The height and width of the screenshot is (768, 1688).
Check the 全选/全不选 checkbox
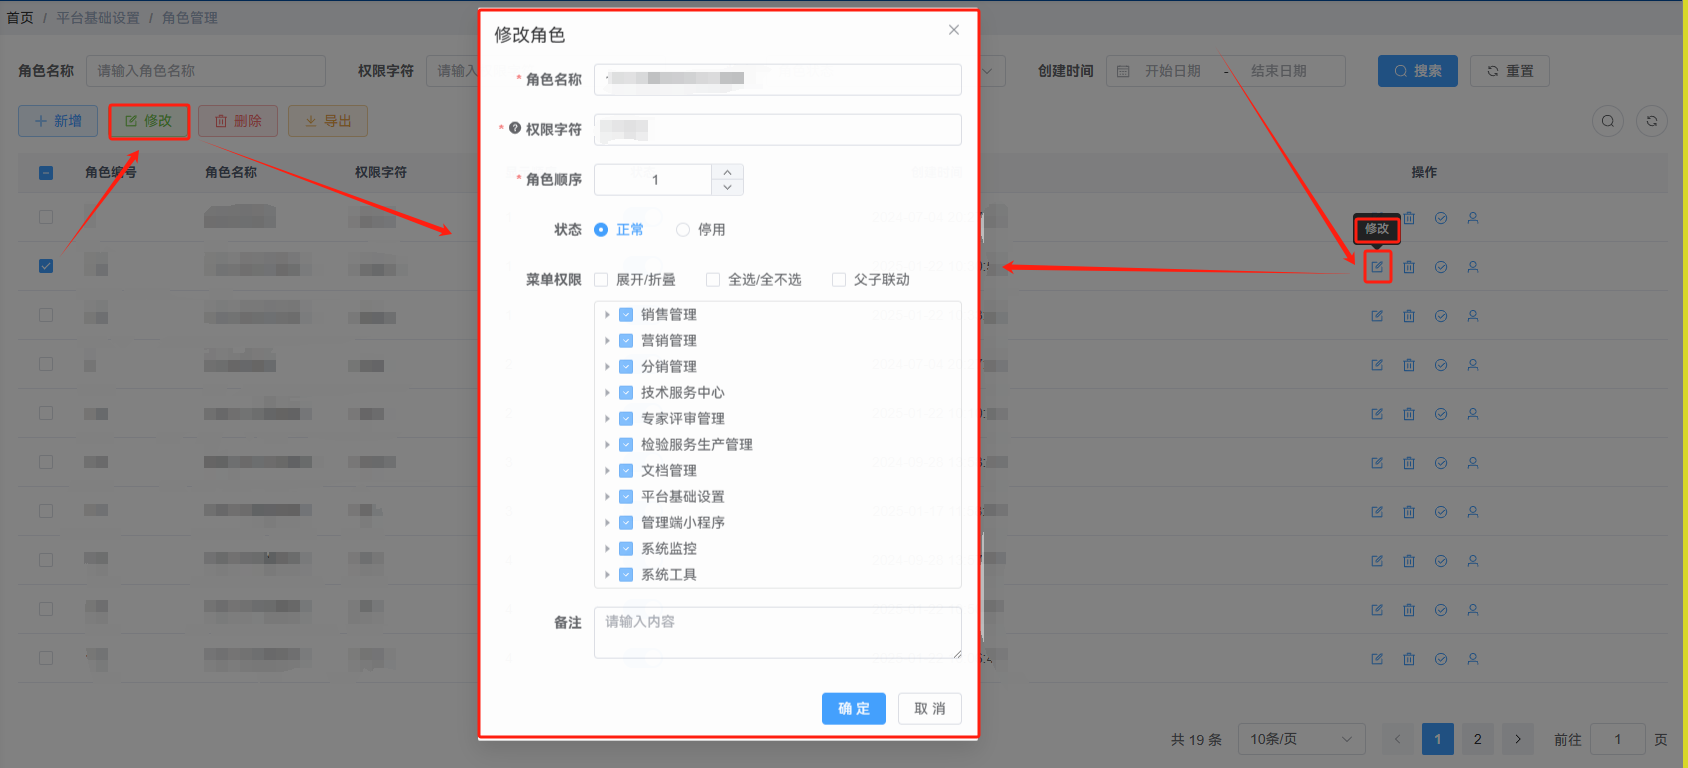point(713,280)
